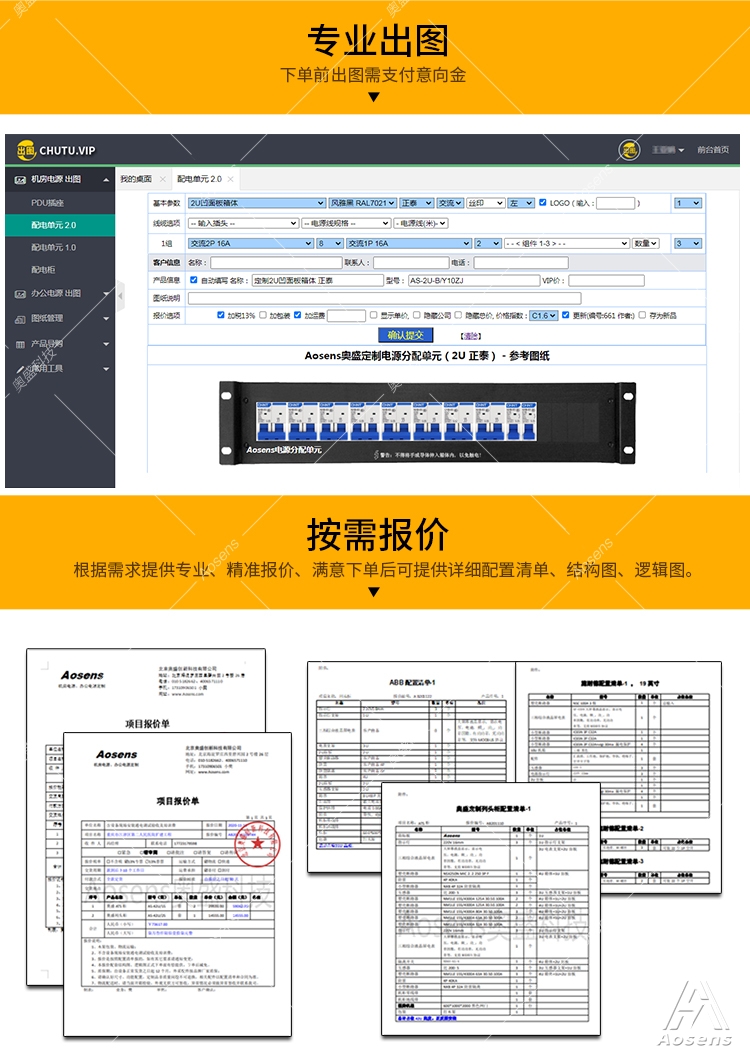Open the 交流1P 16A dropdown
This screenshot has width=750, height=1061.
409,244
